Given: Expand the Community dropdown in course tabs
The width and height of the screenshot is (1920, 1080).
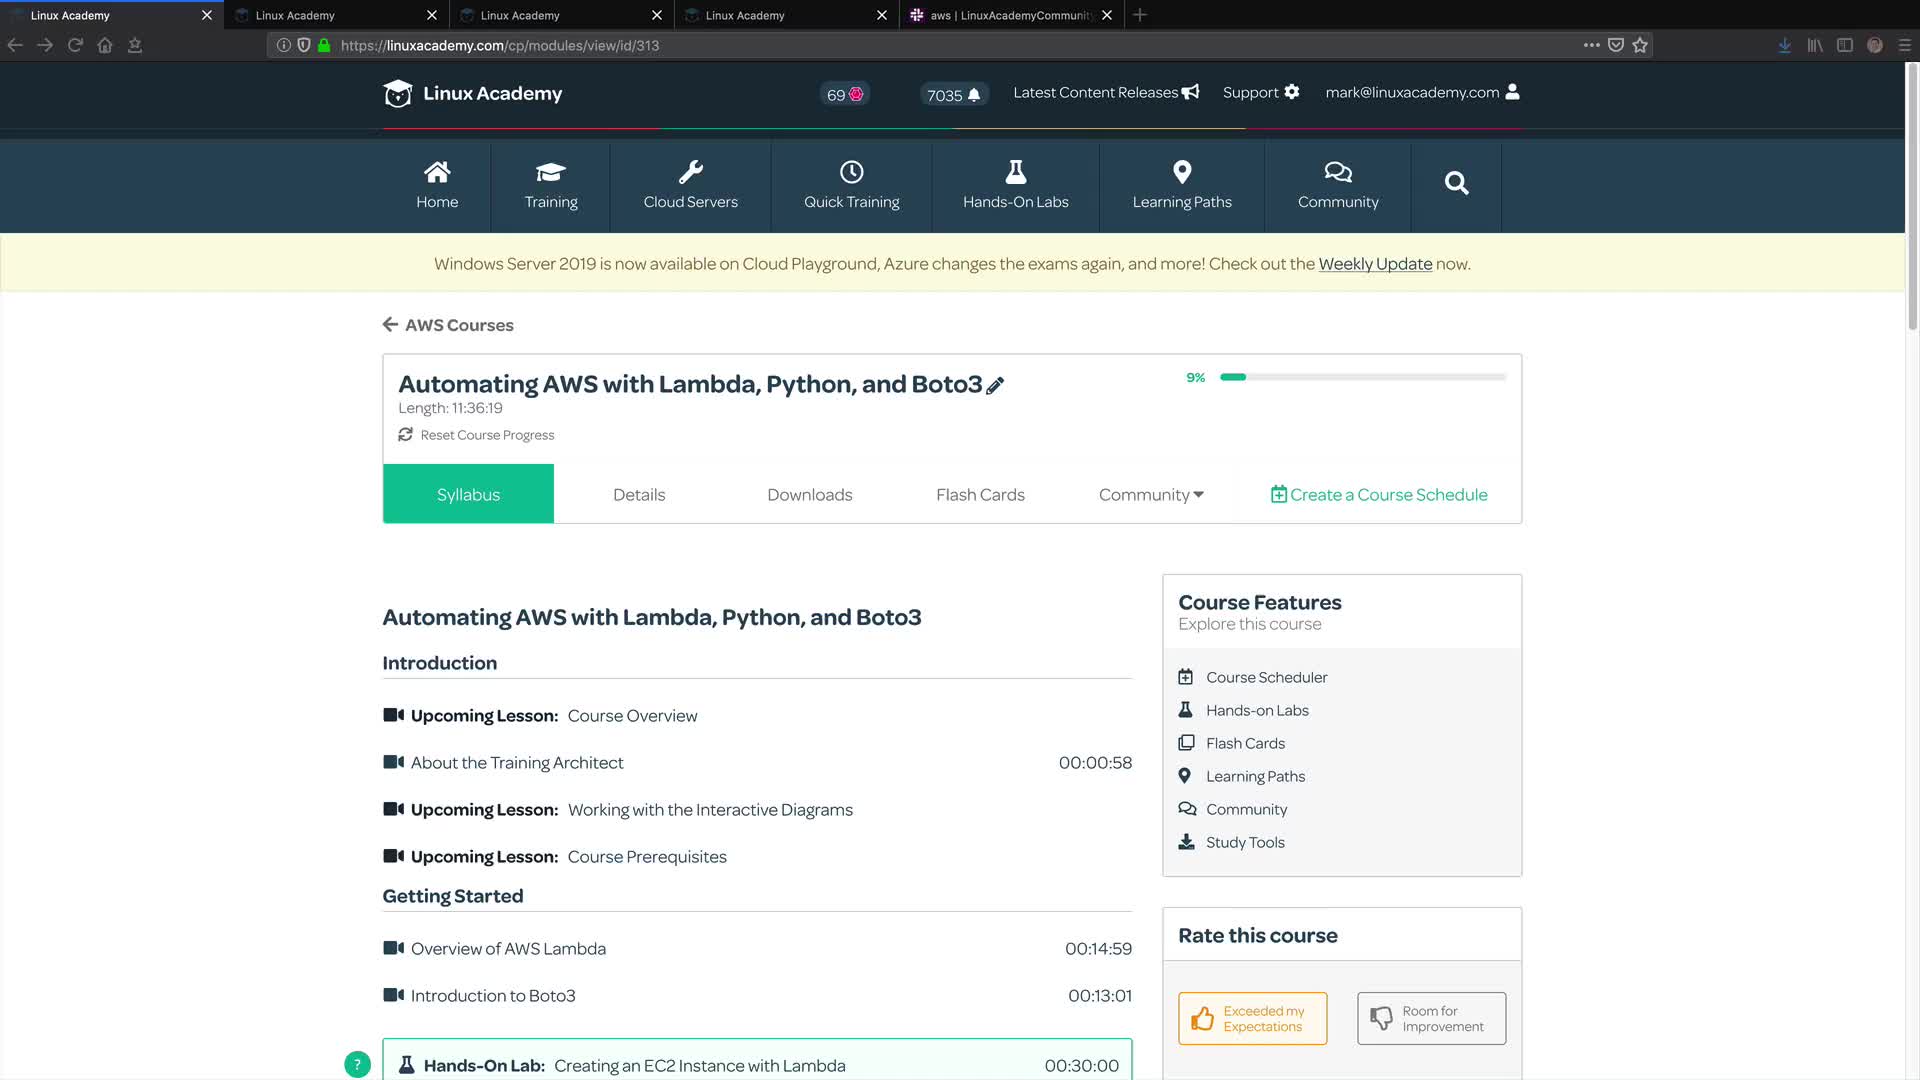Looking at the screenshot, I should coord(1151,494).
